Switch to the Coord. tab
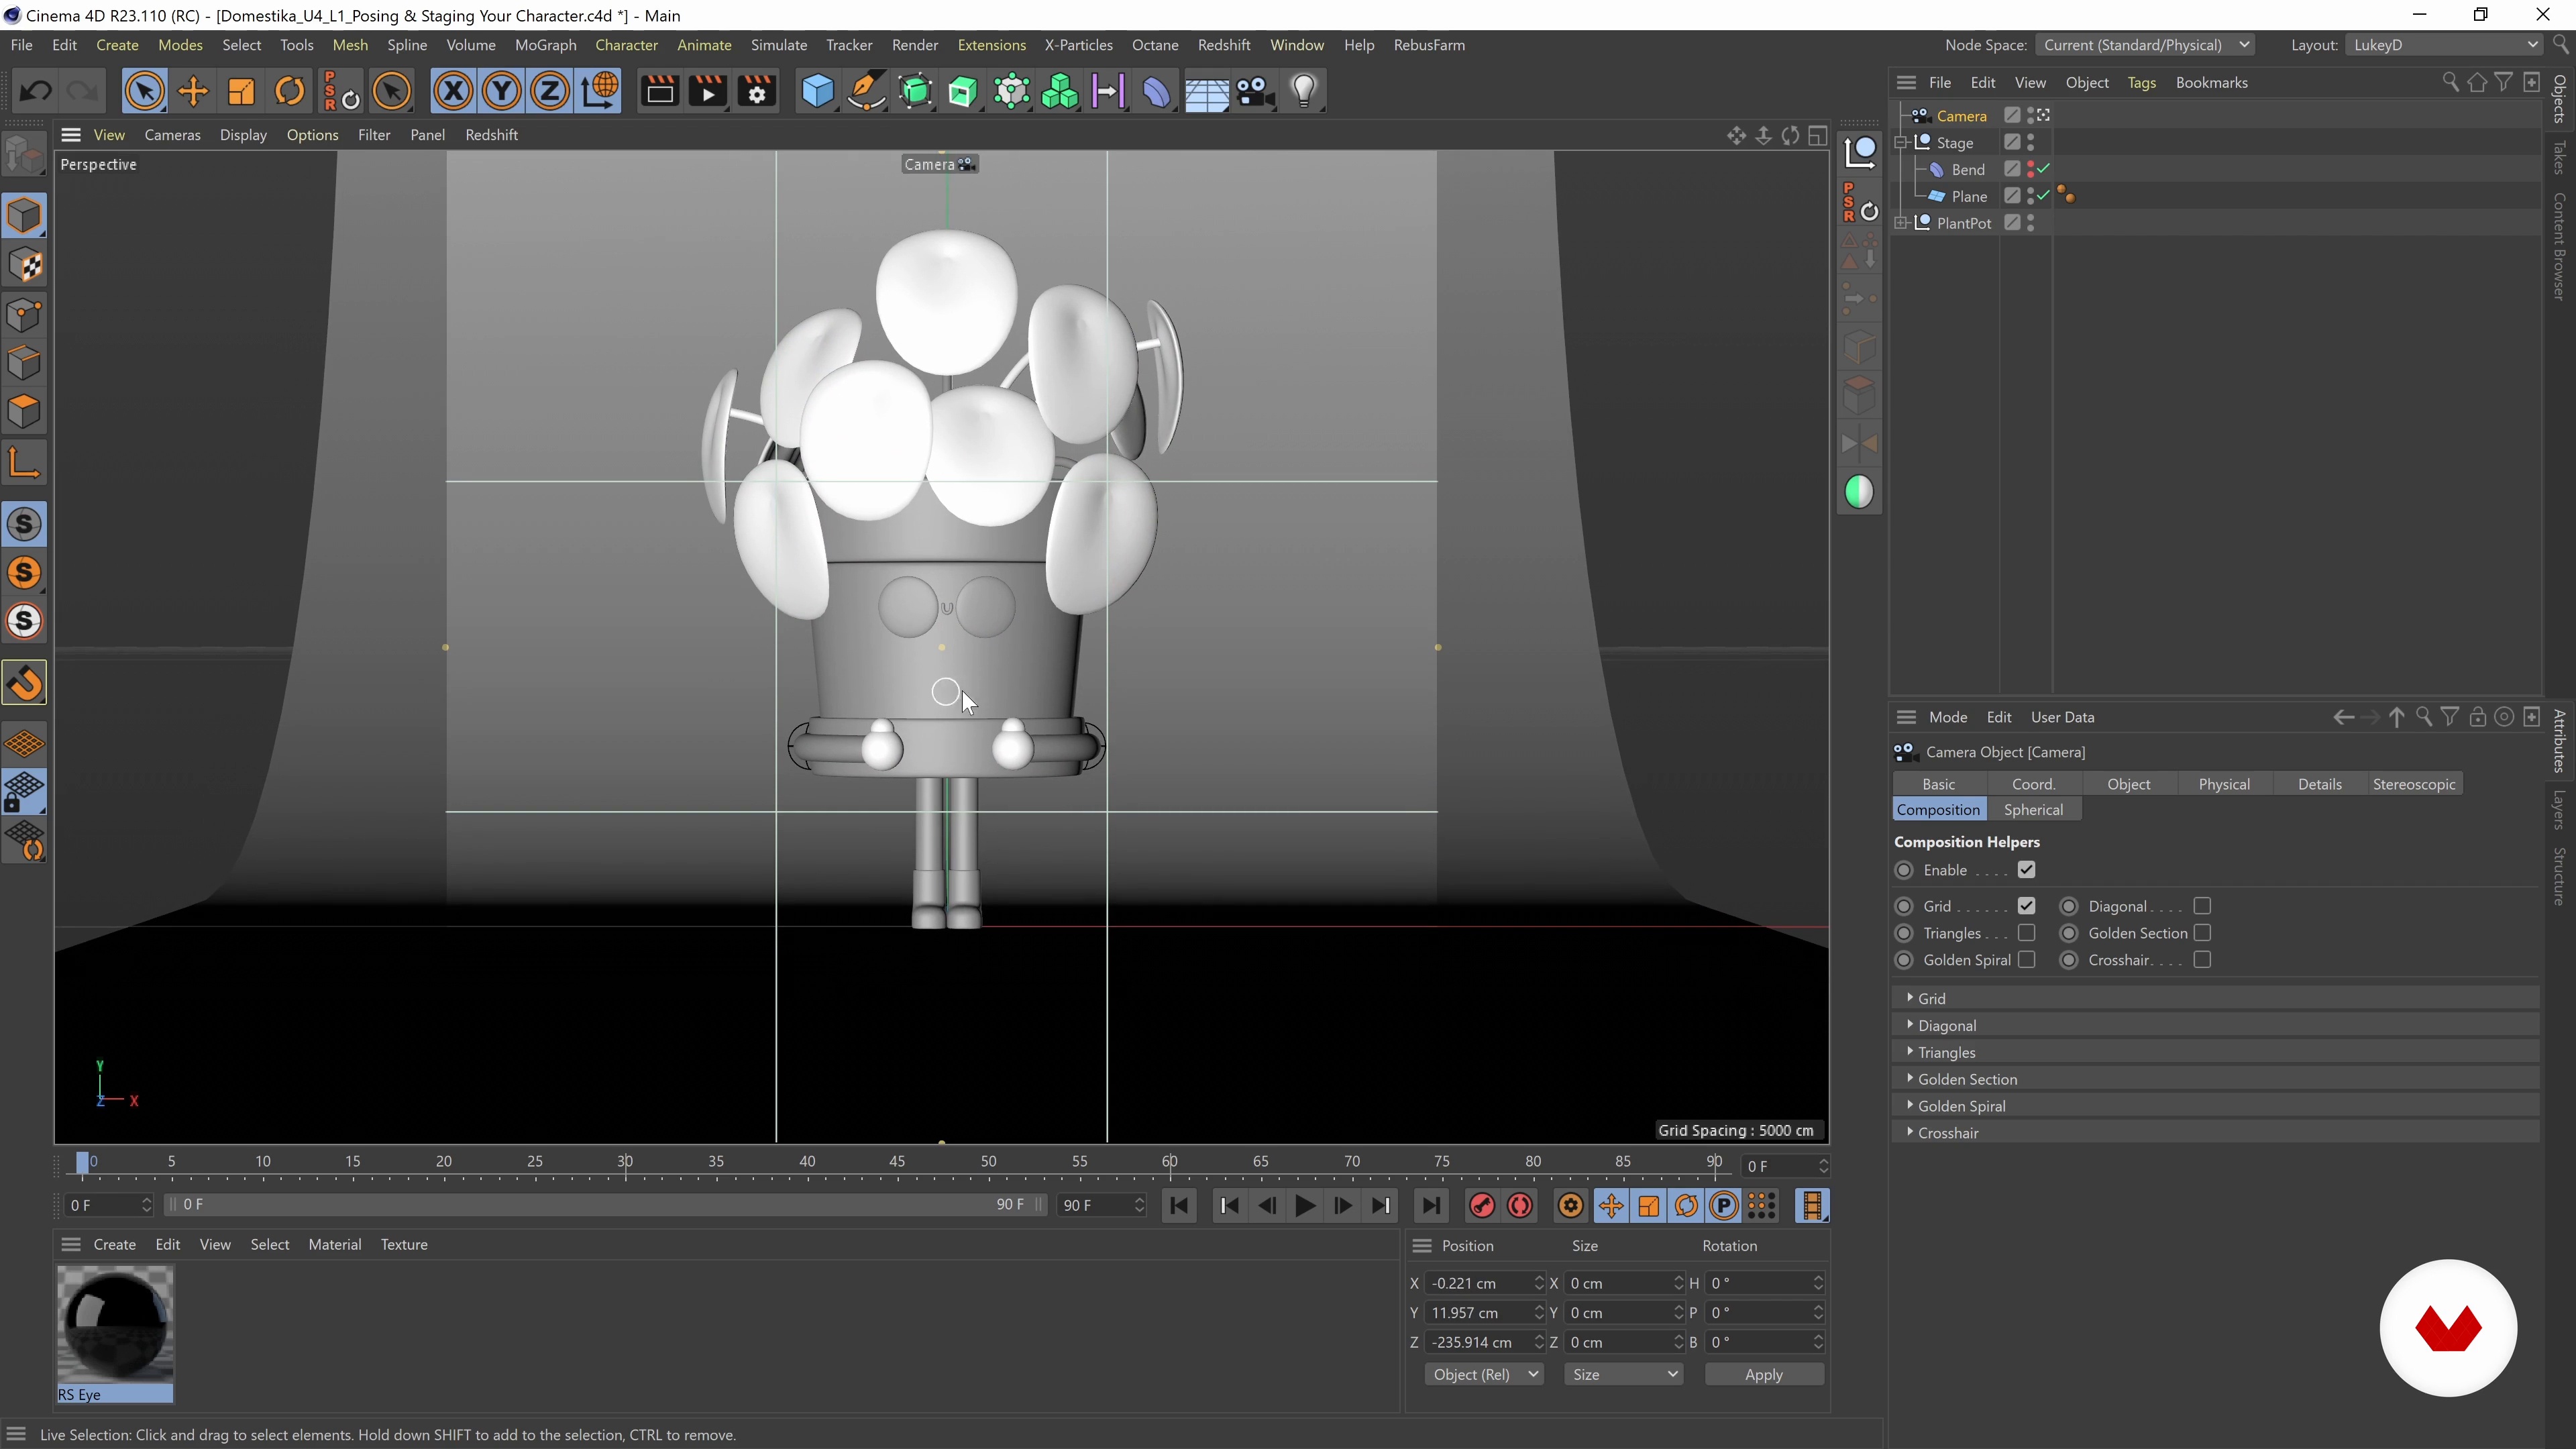Viewport: 2576px width, 1449px height. click(2033, 784)
